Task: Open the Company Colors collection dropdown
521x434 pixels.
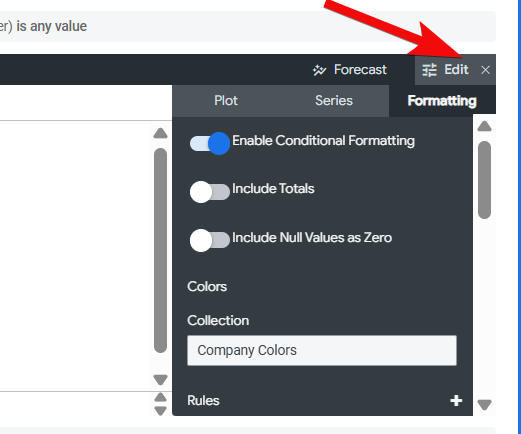Action: tap(322, 350)
